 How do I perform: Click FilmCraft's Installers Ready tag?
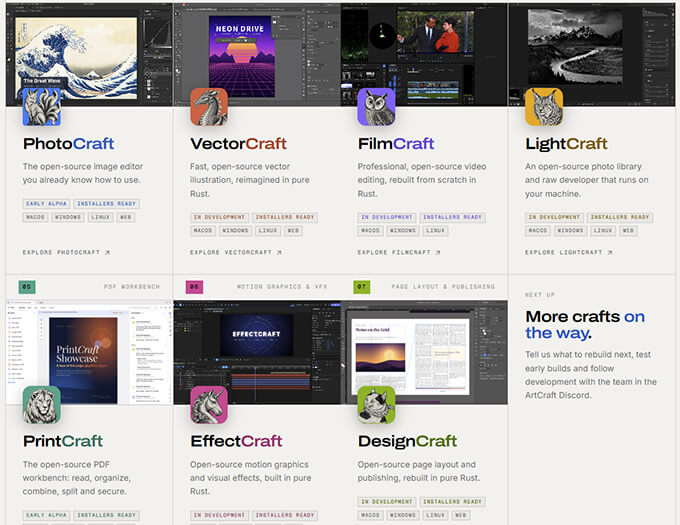click(x=452, y=217)
